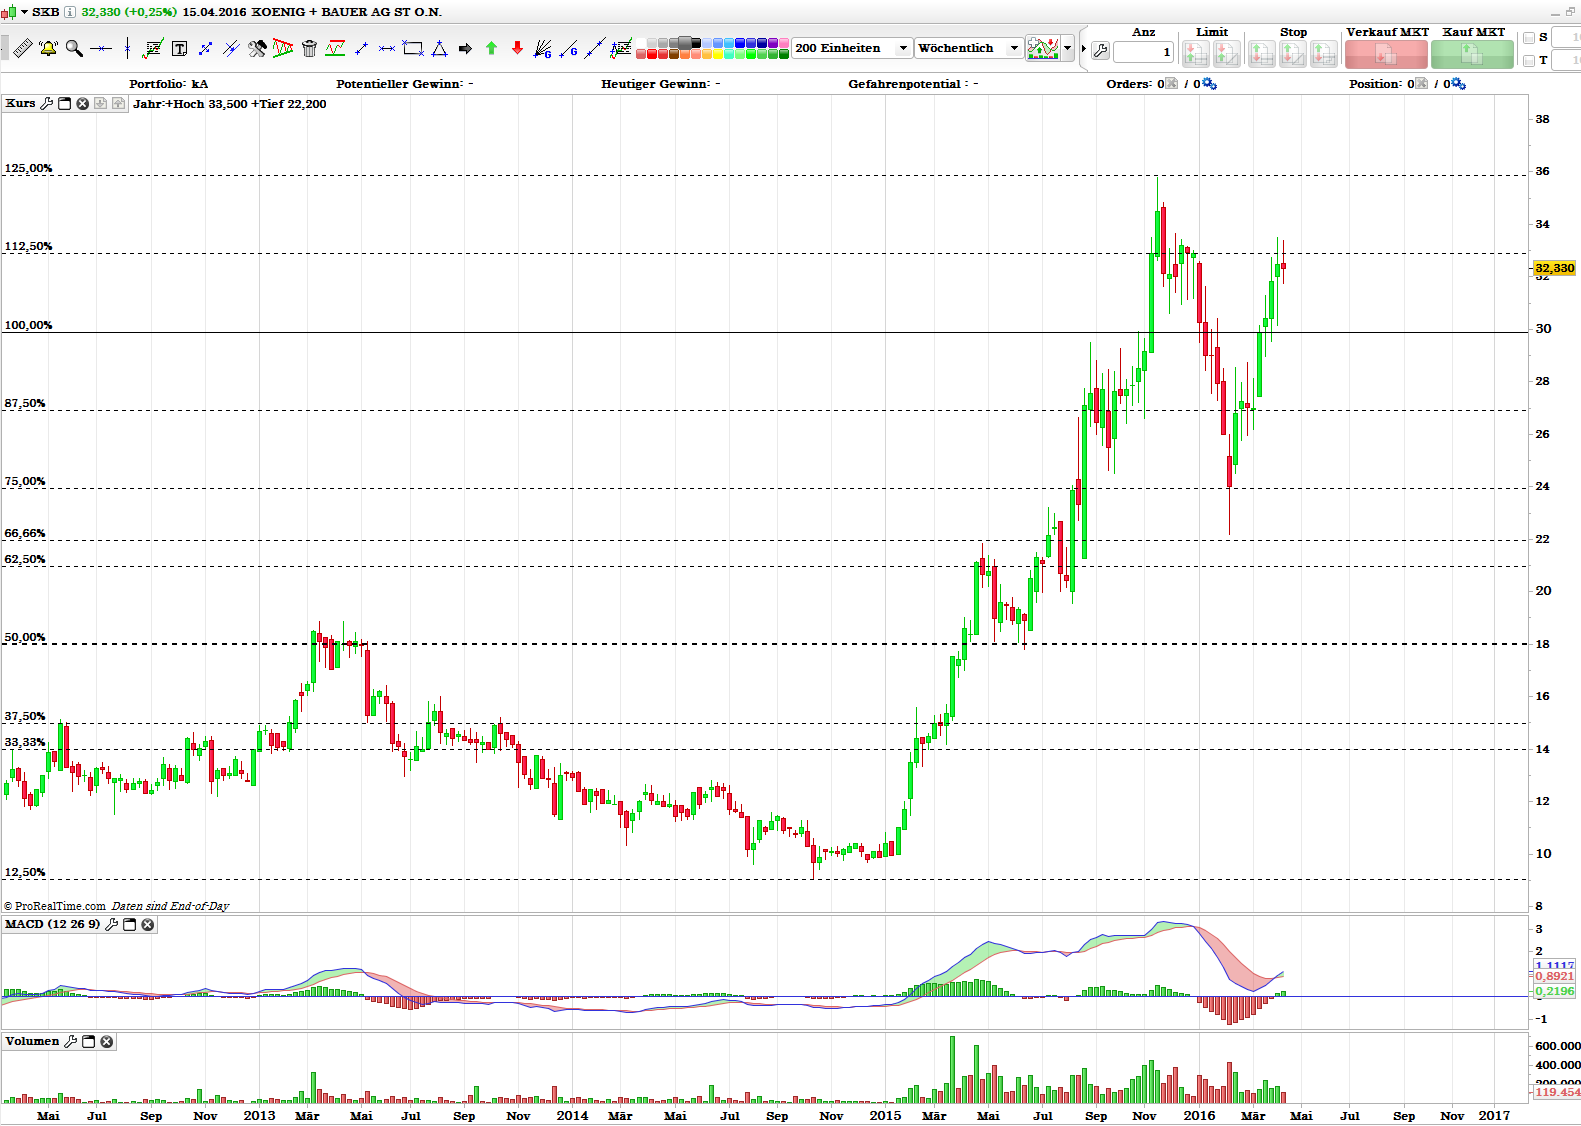1581x1126 pixels.
Task: Pick the yellow color swatch
Action: [717, 54]
